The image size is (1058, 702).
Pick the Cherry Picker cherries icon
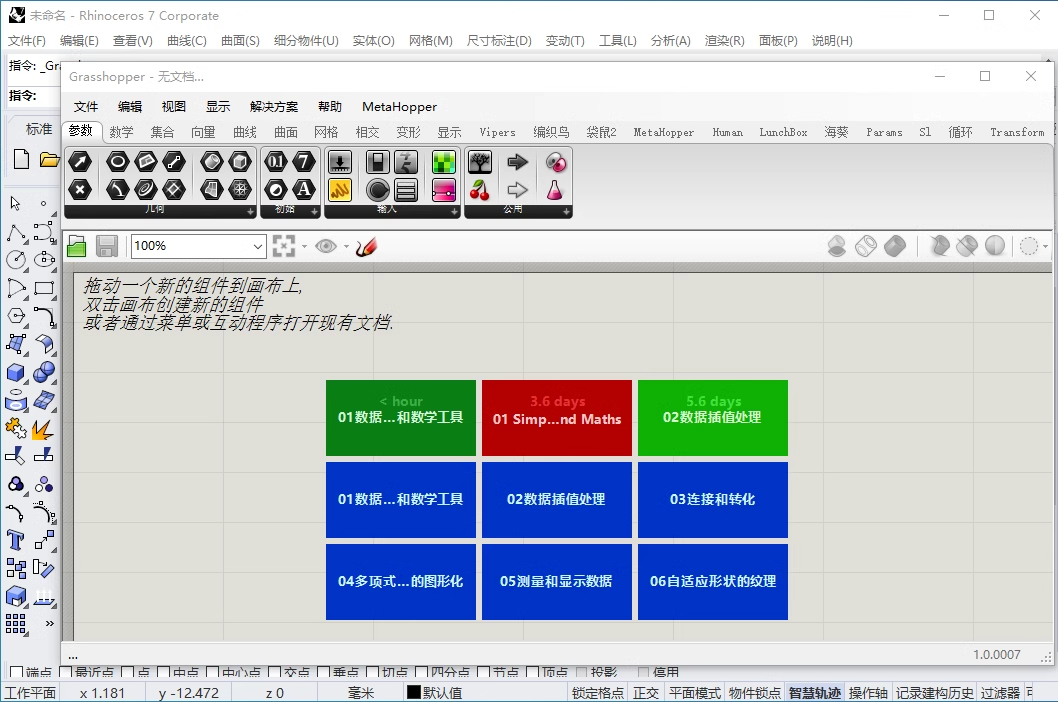pyautogui.click(x=480, y=190)
